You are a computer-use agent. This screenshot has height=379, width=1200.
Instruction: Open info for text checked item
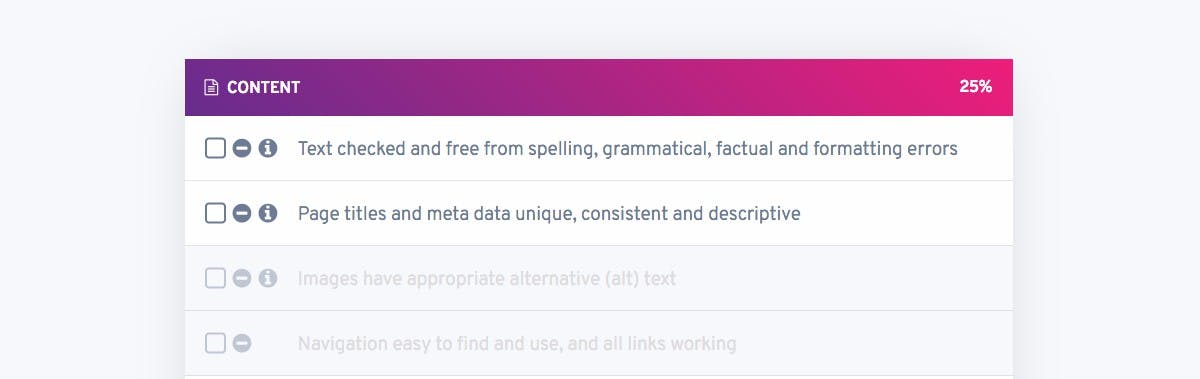[x=268, y=148]
